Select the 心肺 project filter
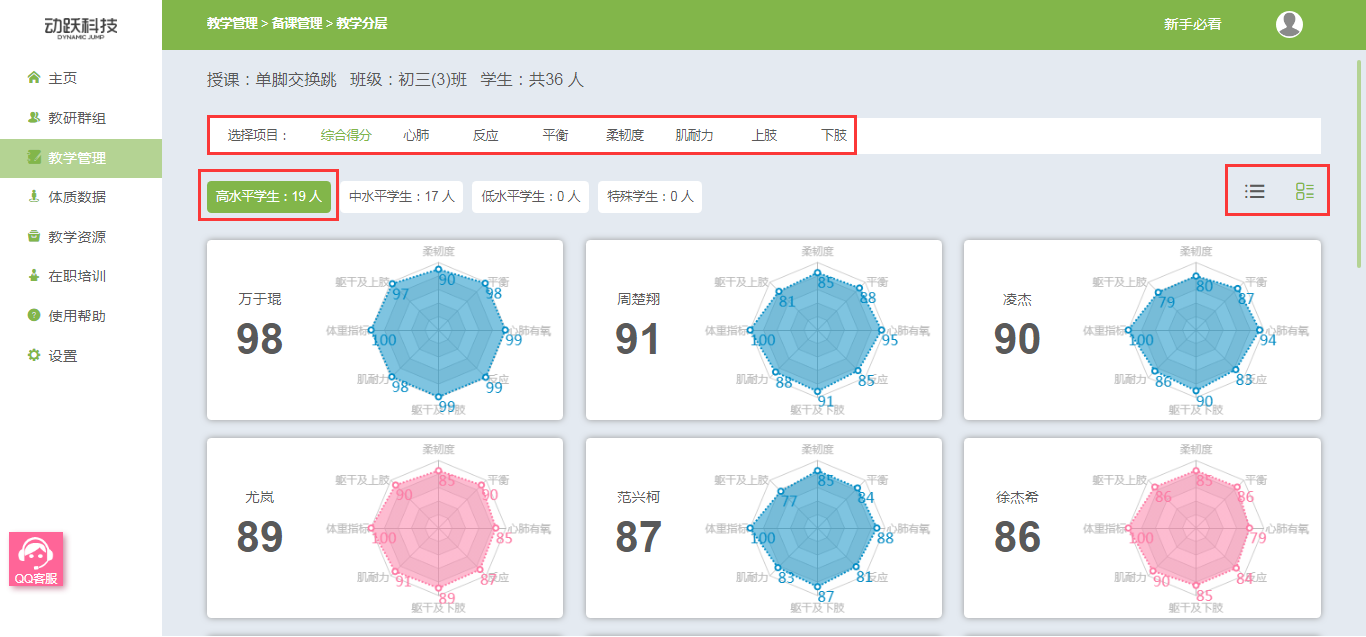1366x637 pixels. pyautogui.click(x=416, y=135)
